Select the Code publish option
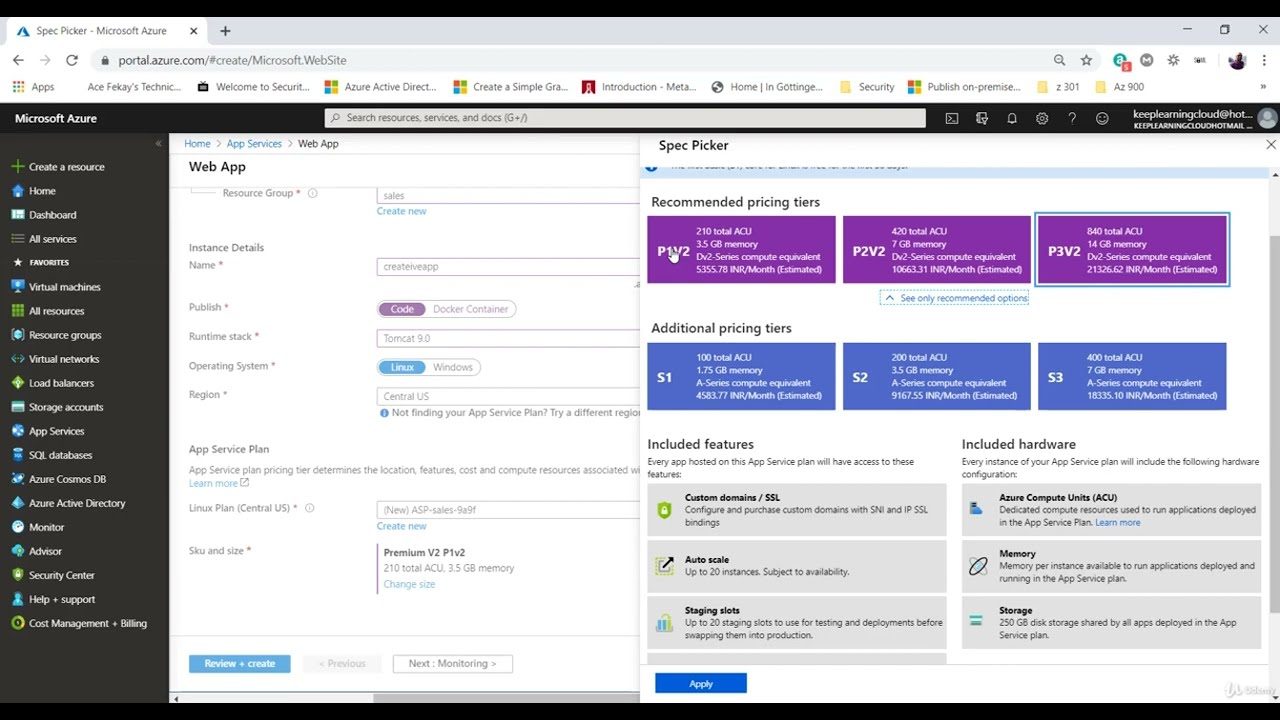 (402, 309)
